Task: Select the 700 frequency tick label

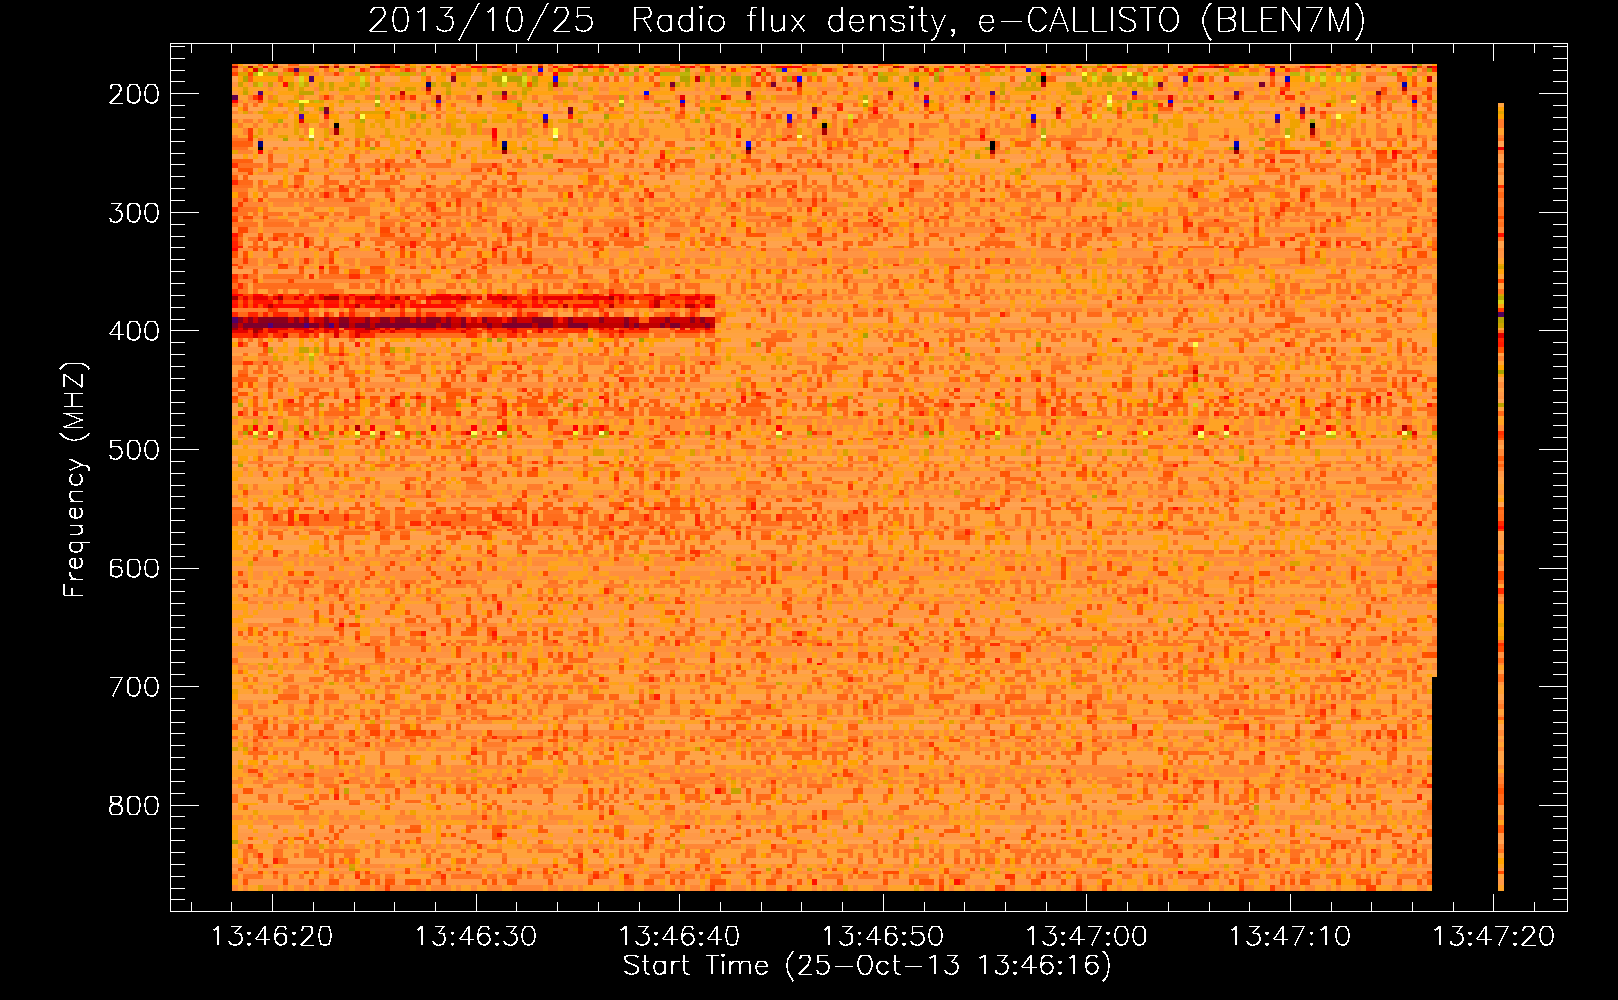Action: pyautogui.click(x=133, y=687)
